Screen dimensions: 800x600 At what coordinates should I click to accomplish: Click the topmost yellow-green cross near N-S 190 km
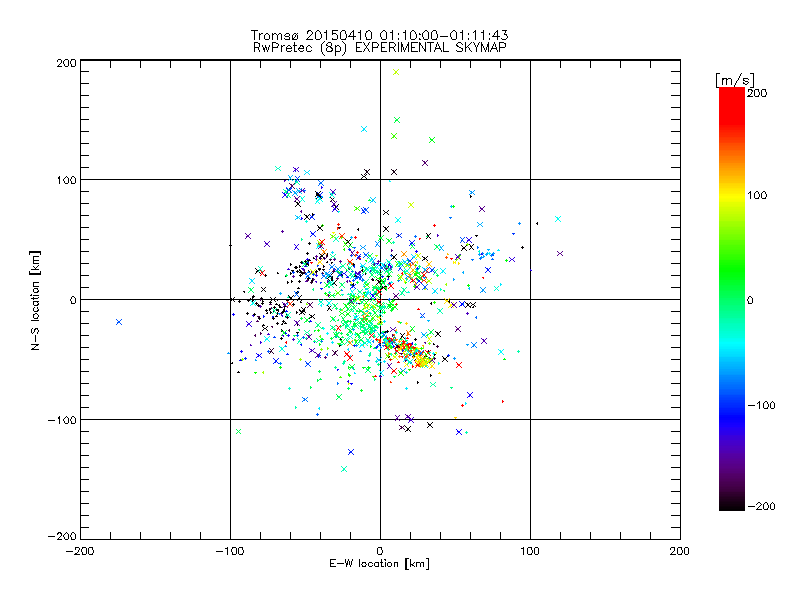[396, 72]
